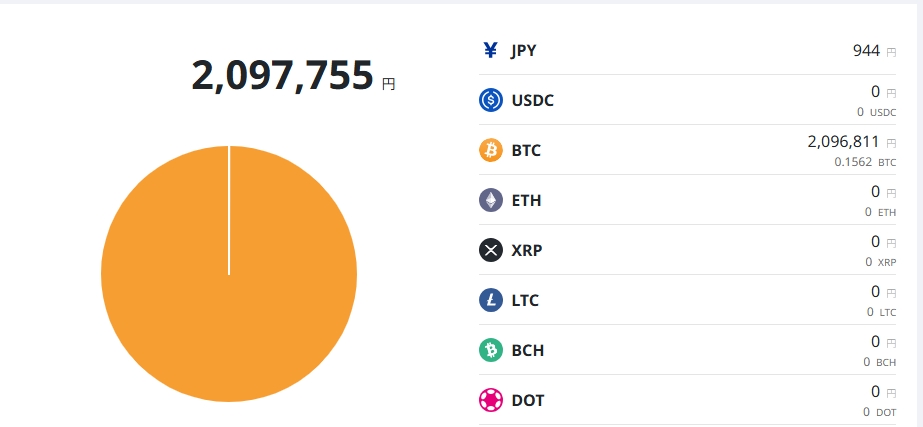This screenshot has height=427, width=923.
Task: Select the DOT asset label
Action: pyautogui.click(x=527, y=401)
